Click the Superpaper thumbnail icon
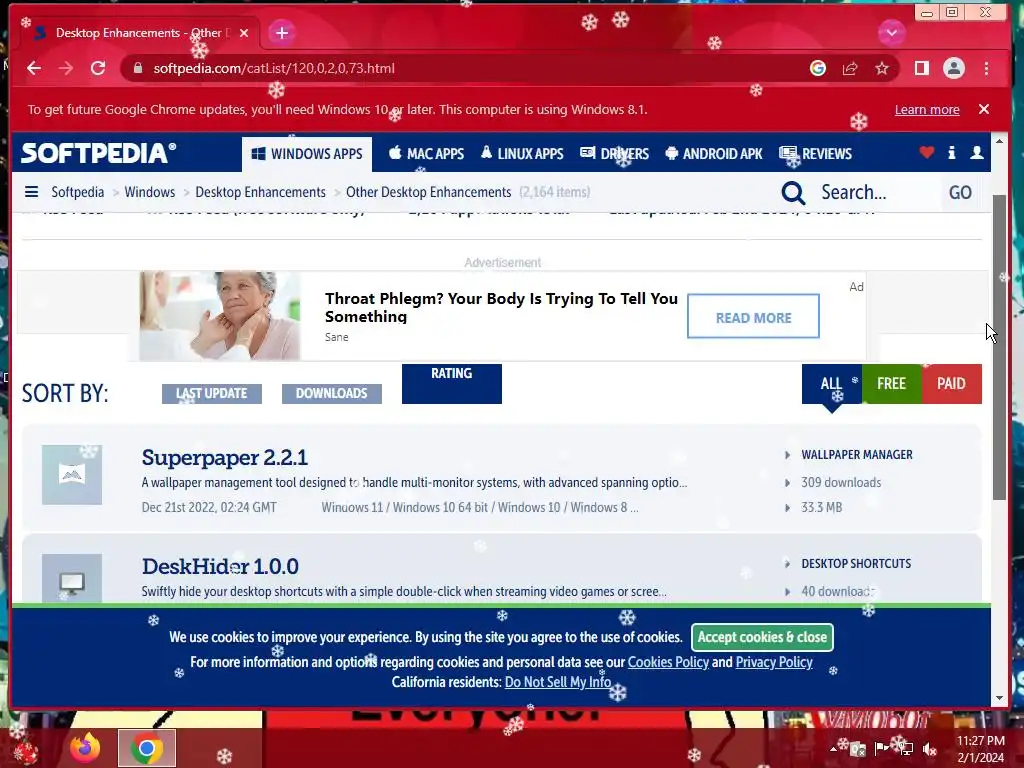The height and width of the screenshot is (768, 1024). [x=72, y=475]
